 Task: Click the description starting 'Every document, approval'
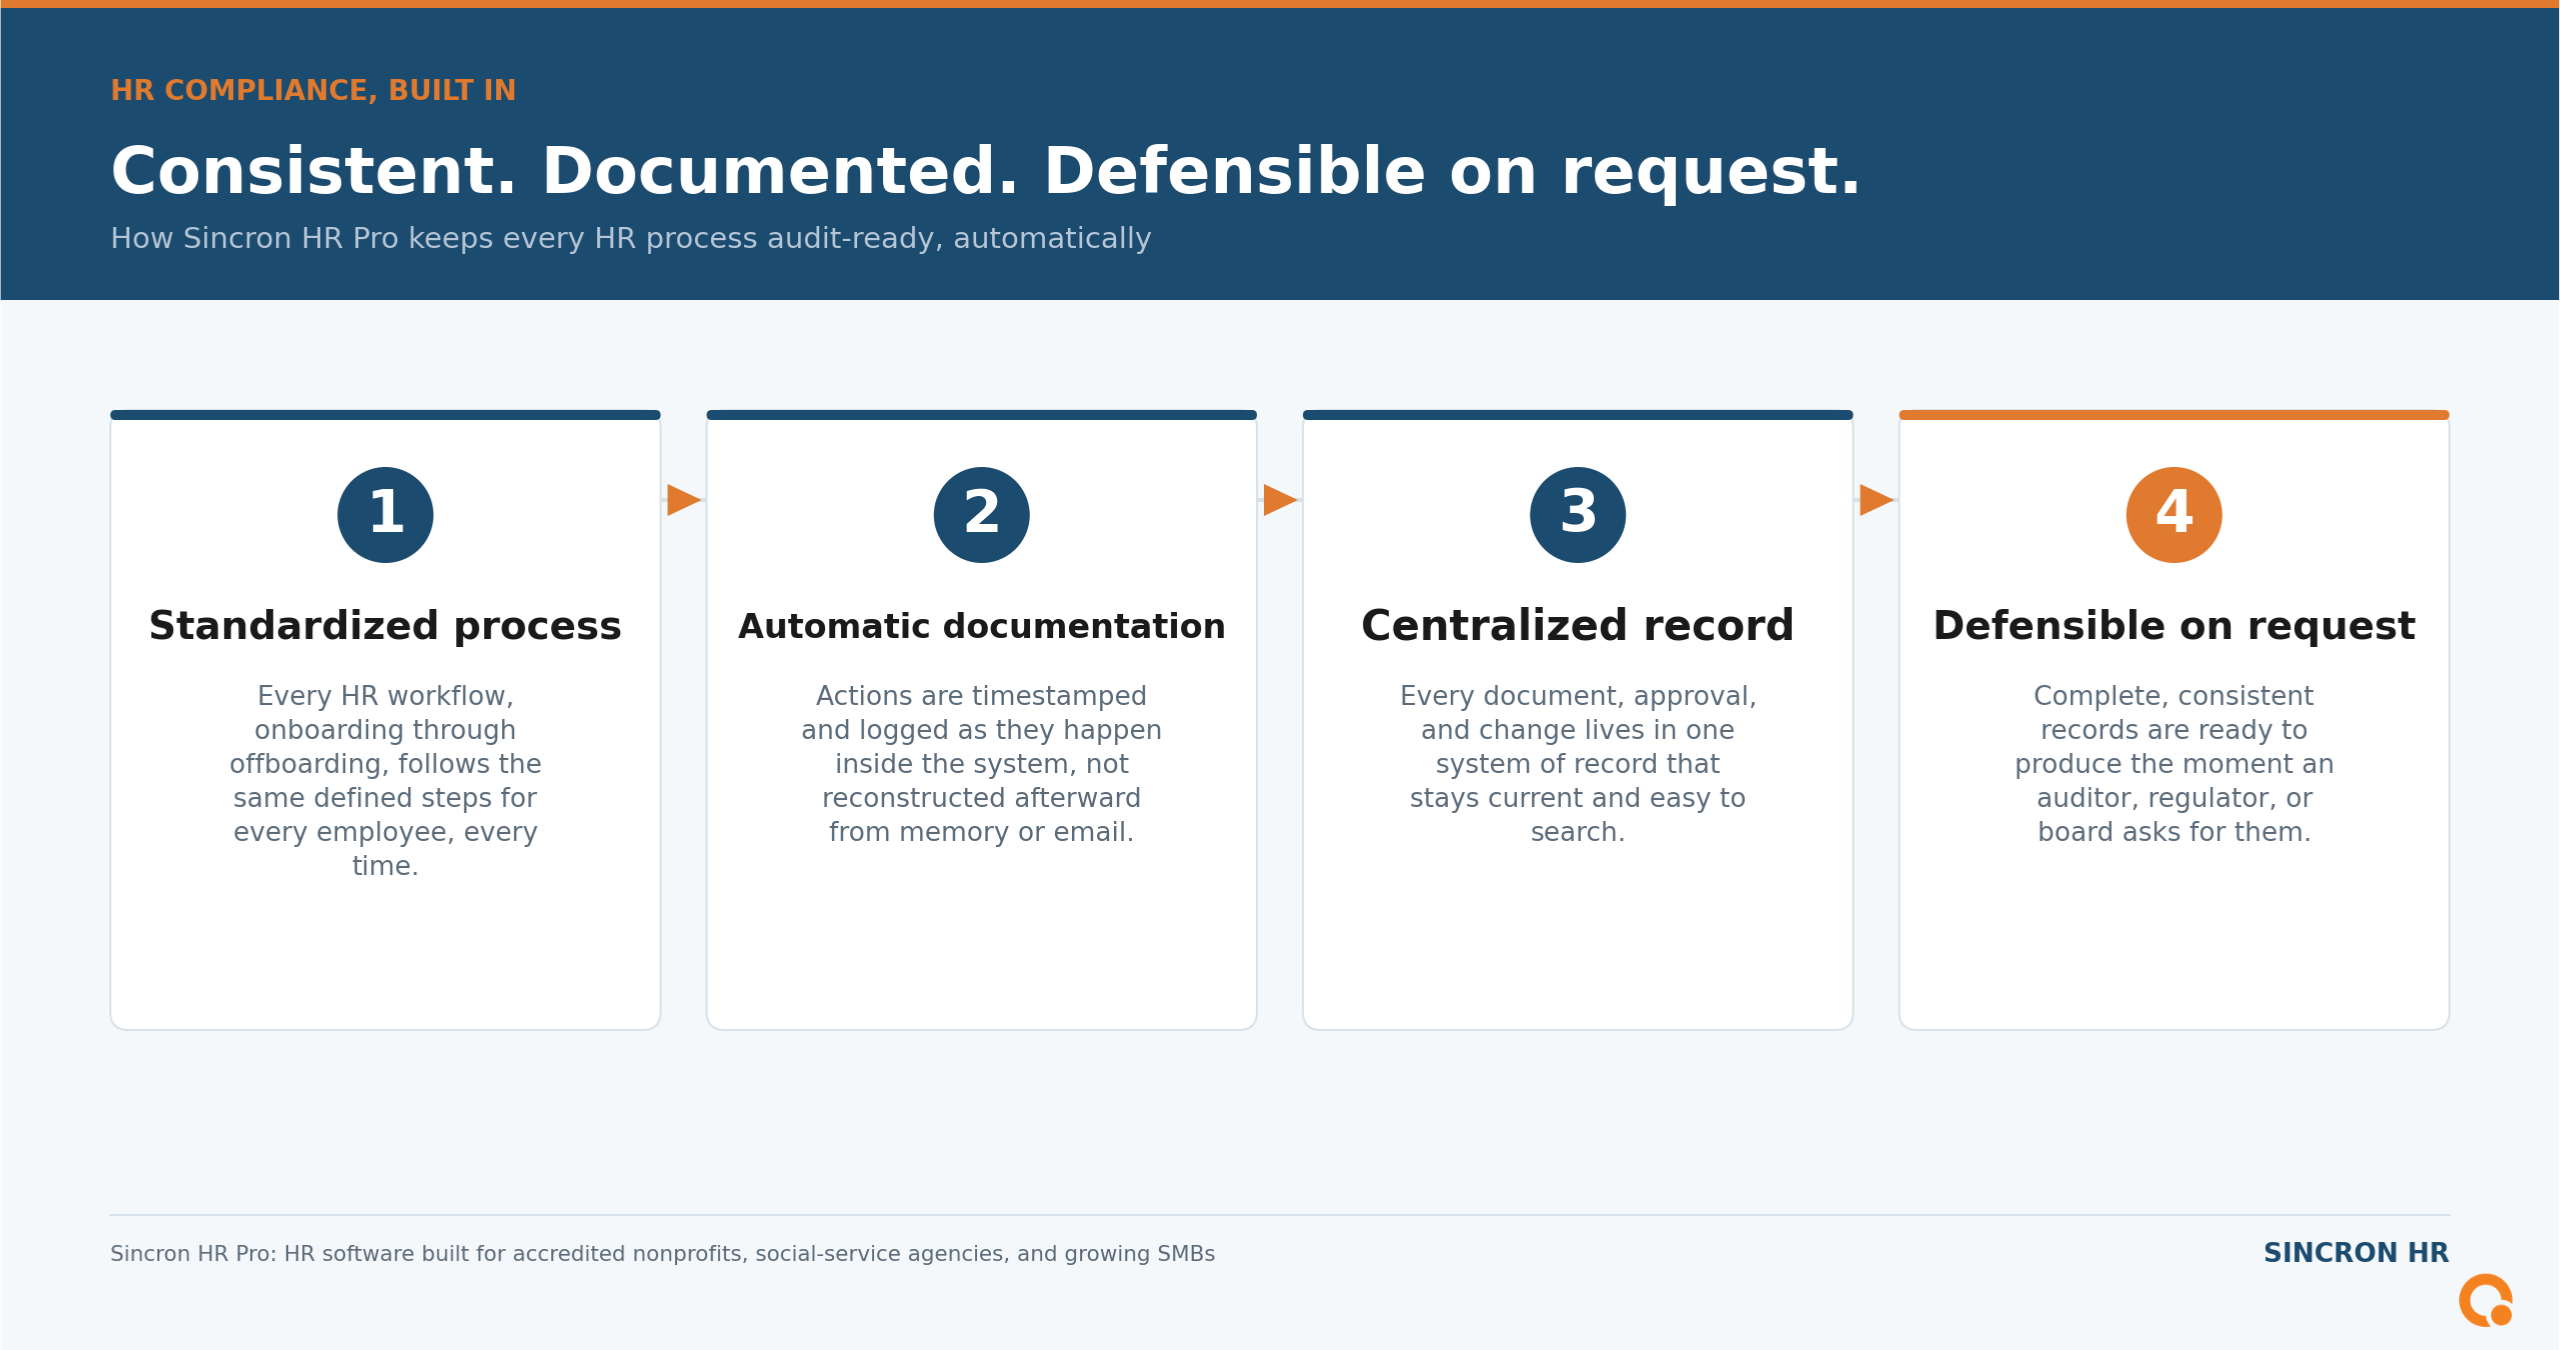tap(1577, 763)
